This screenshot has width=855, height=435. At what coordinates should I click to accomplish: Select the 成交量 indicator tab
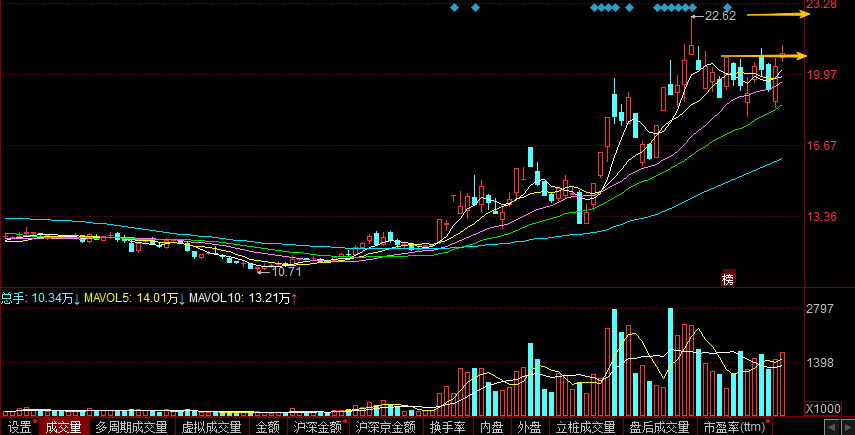(x=63, y=427)
